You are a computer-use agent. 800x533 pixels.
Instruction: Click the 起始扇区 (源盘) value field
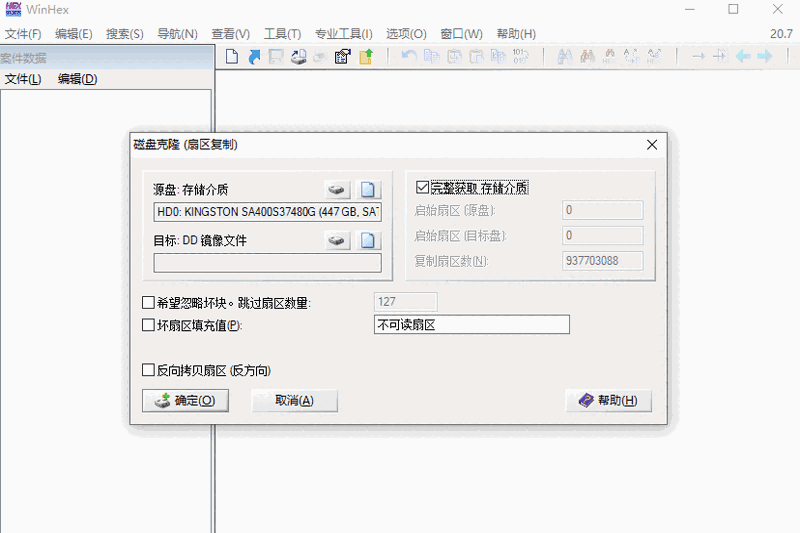(603, 210)
